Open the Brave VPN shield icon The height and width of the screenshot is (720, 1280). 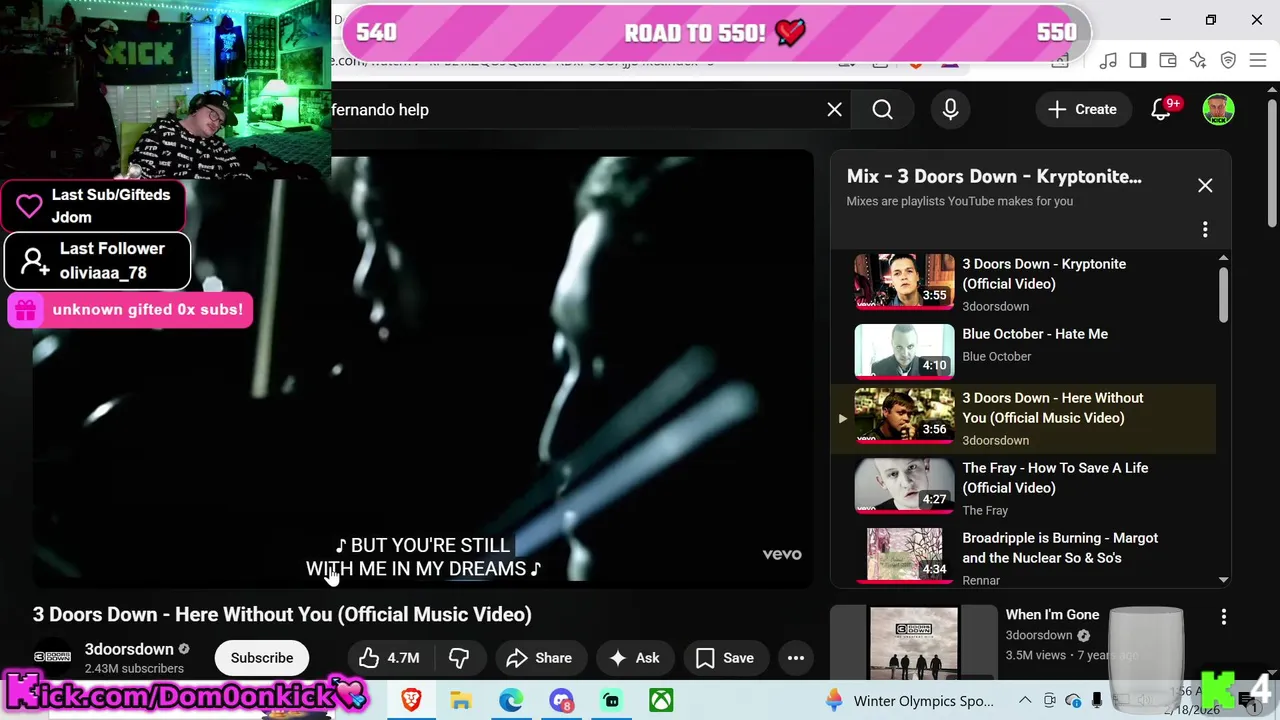pyautogui.click(x=1228, y=61)
